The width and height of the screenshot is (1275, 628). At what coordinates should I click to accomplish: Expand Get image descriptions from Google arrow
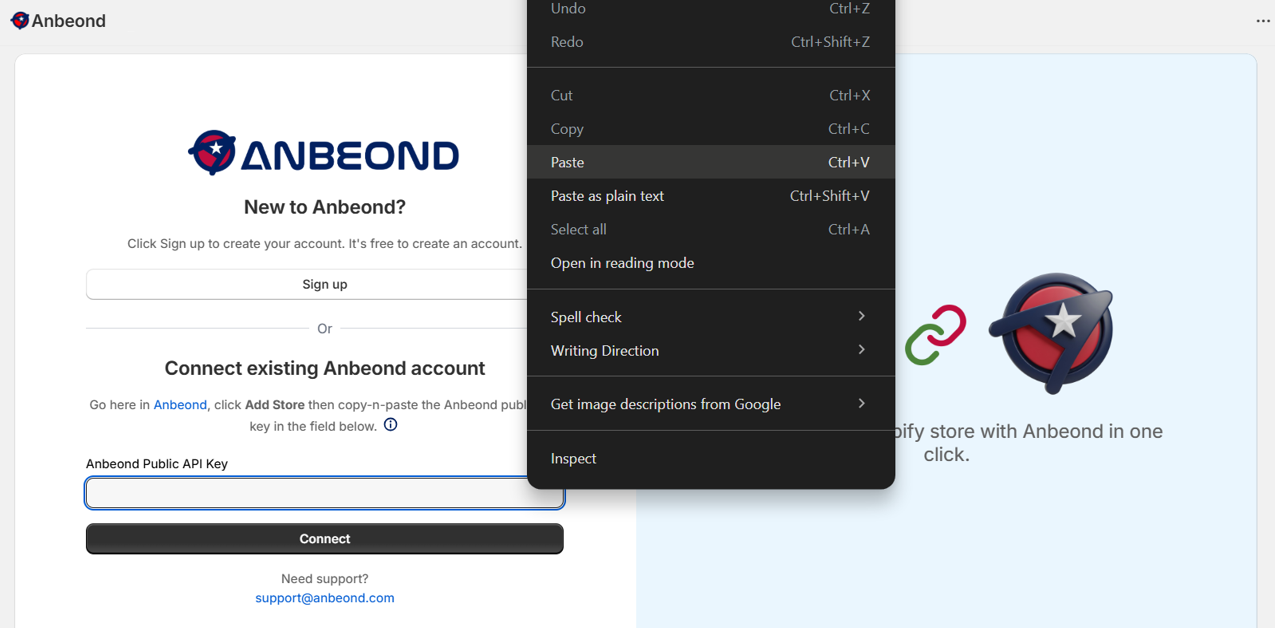[861, 404]
